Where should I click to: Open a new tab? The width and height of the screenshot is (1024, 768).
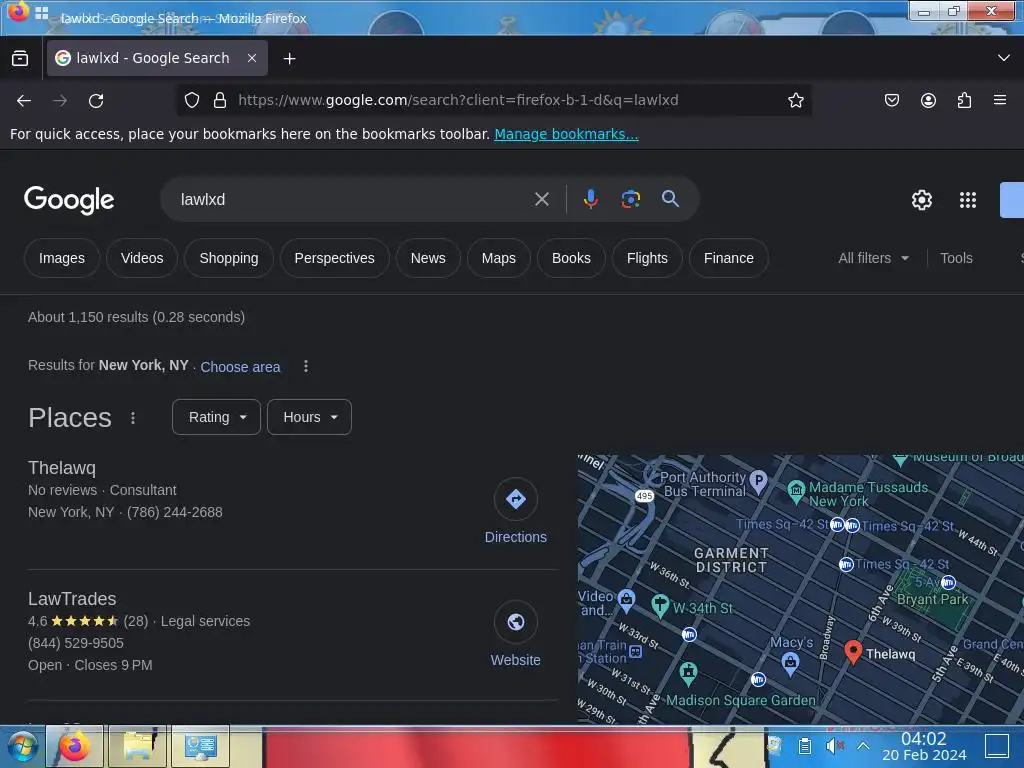289,59
